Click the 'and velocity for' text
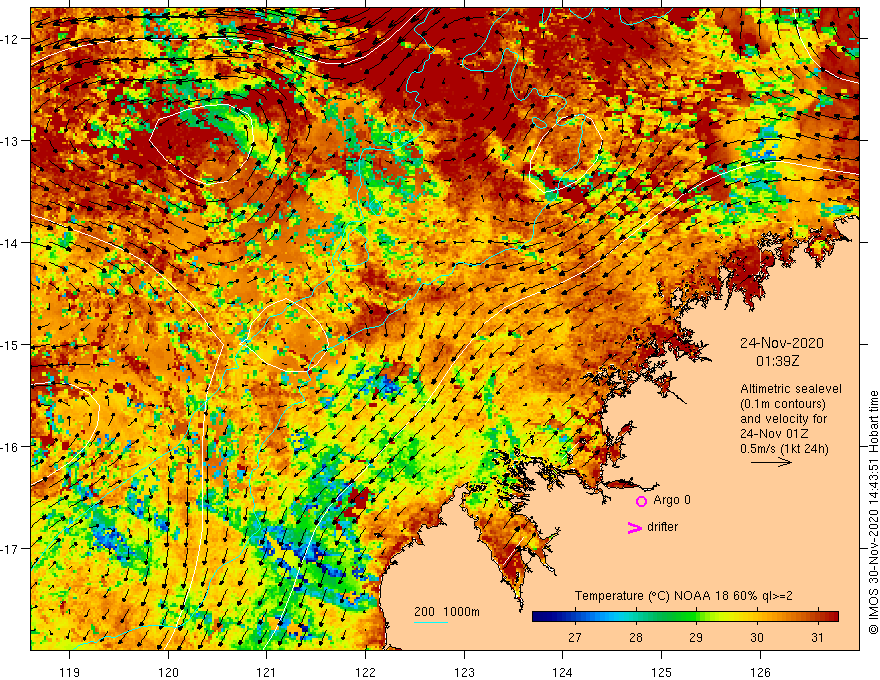This screenshot has width=880, height=680. coord(783,419)
